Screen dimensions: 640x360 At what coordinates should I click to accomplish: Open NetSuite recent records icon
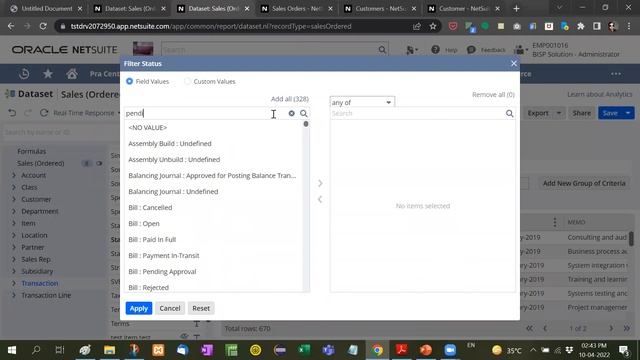24,73
